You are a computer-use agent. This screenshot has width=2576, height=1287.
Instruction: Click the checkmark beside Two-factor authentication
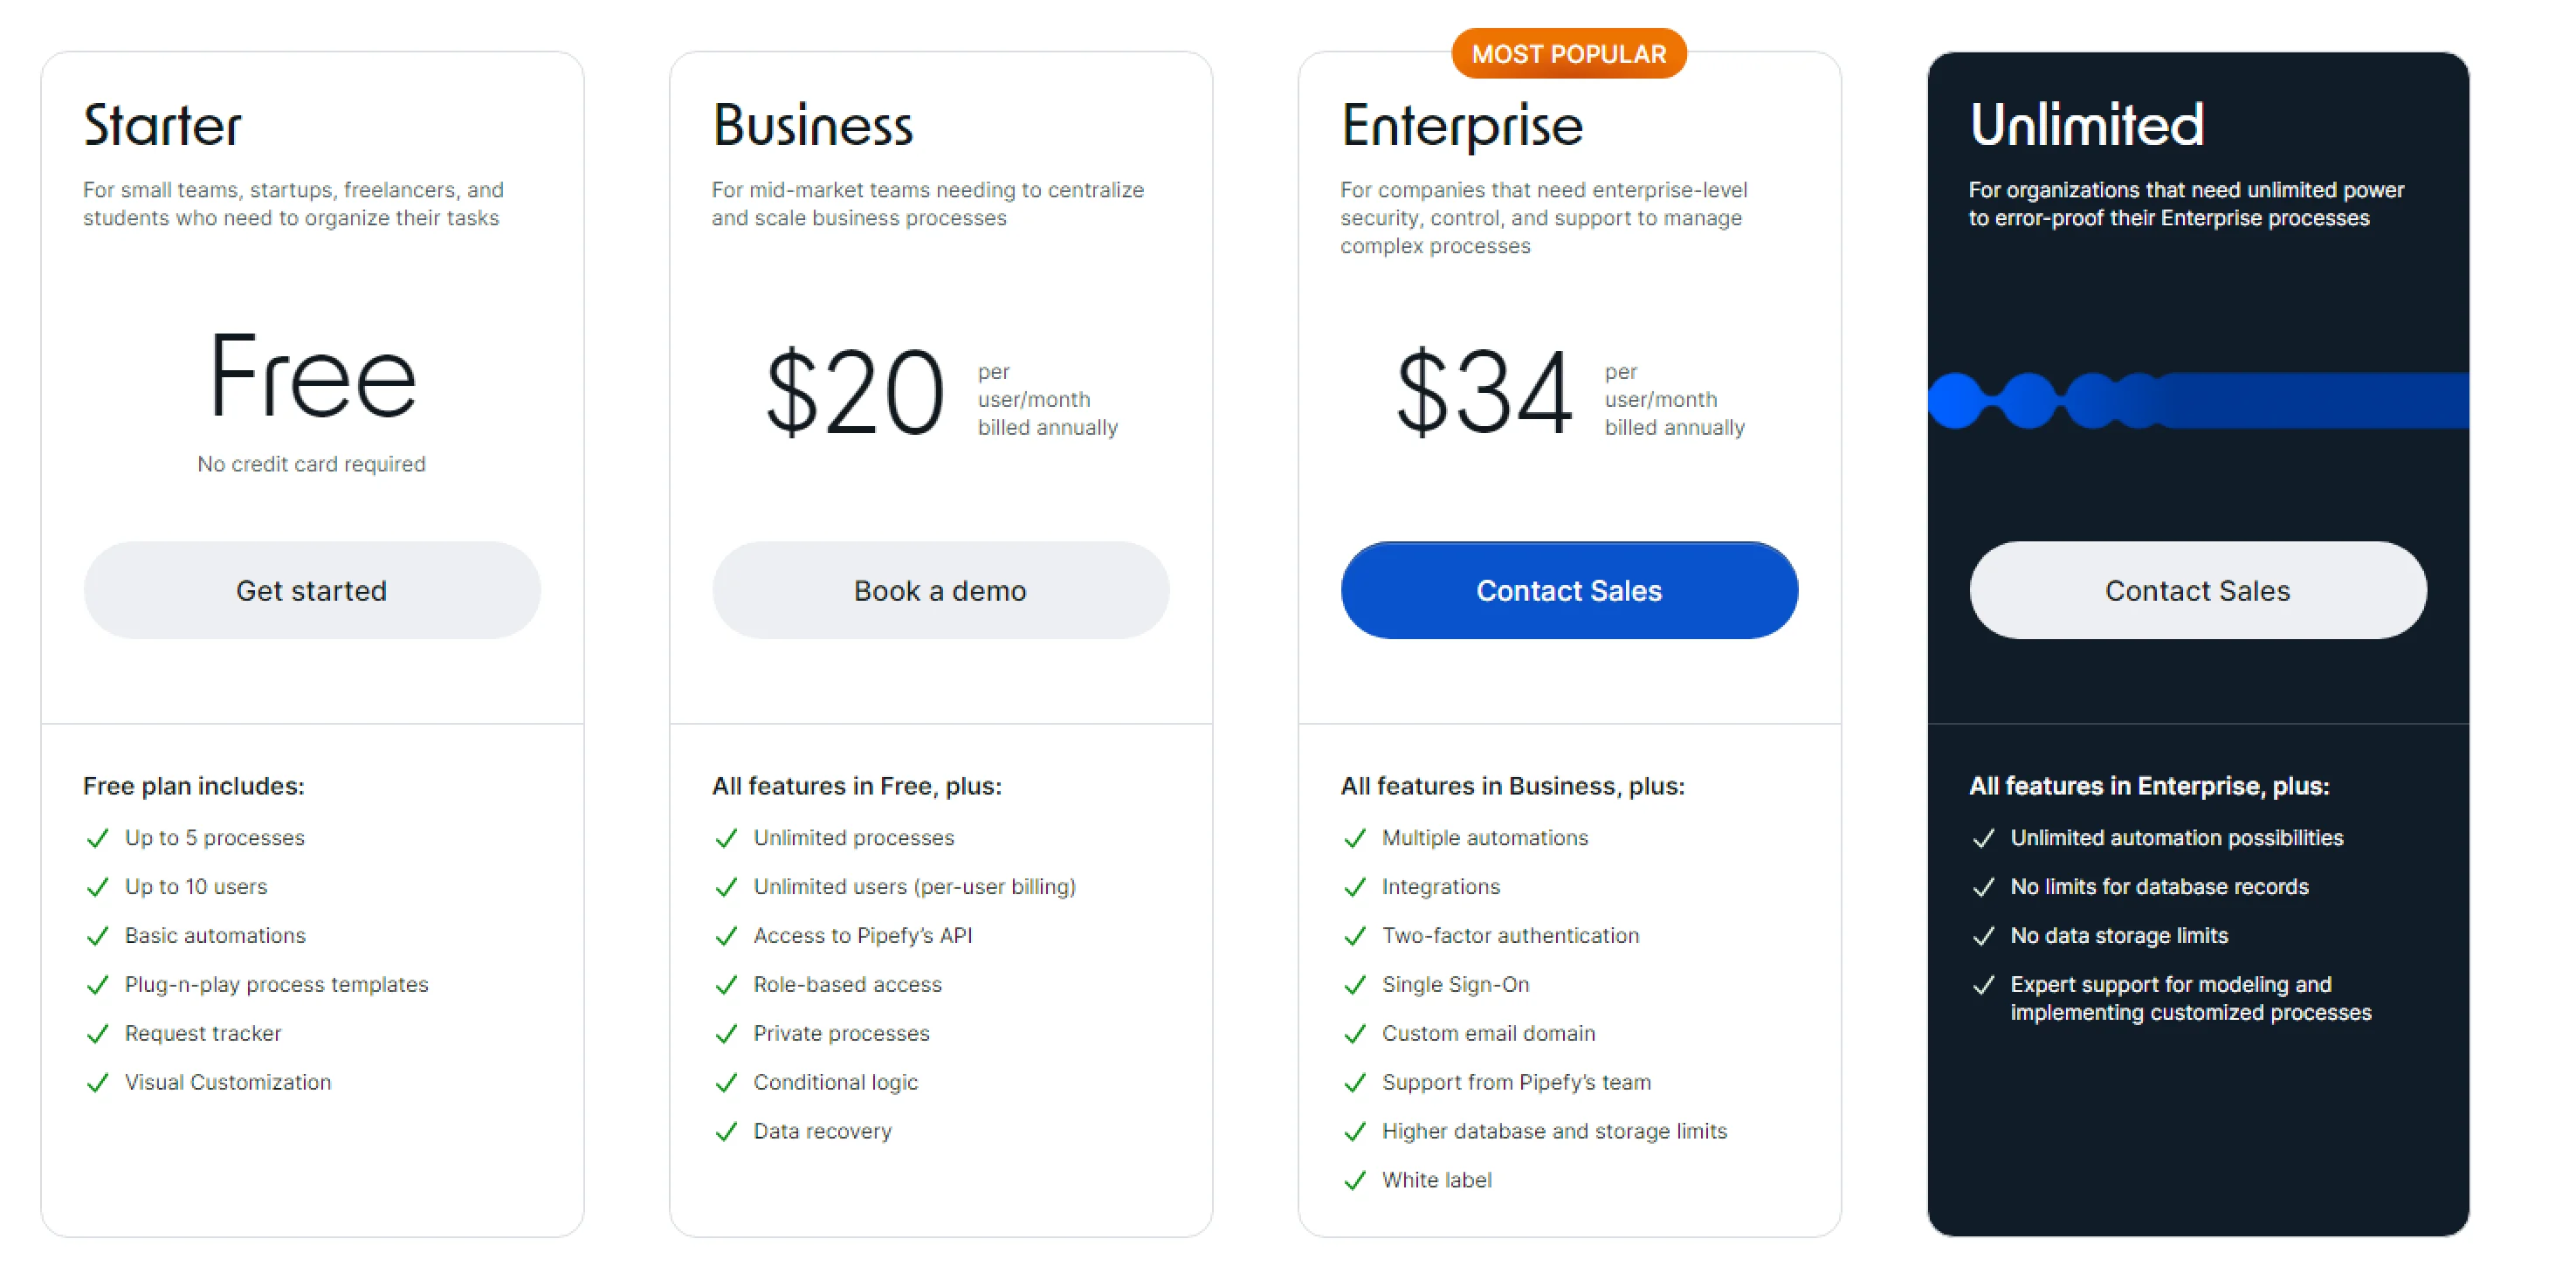coord(1356,936)
